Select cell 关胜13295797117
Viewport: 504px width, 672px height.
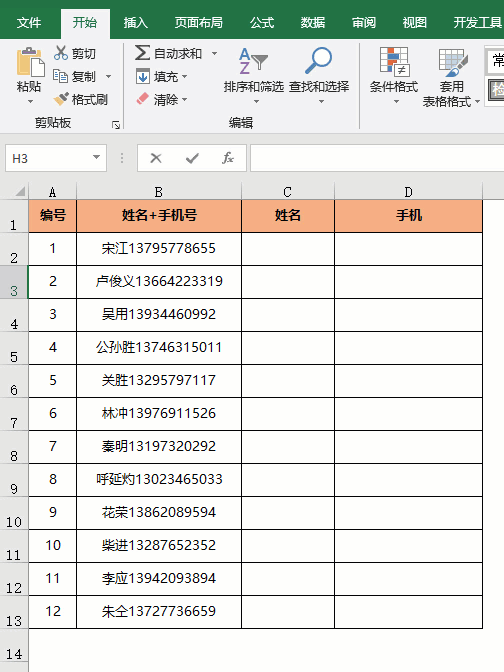159,381
